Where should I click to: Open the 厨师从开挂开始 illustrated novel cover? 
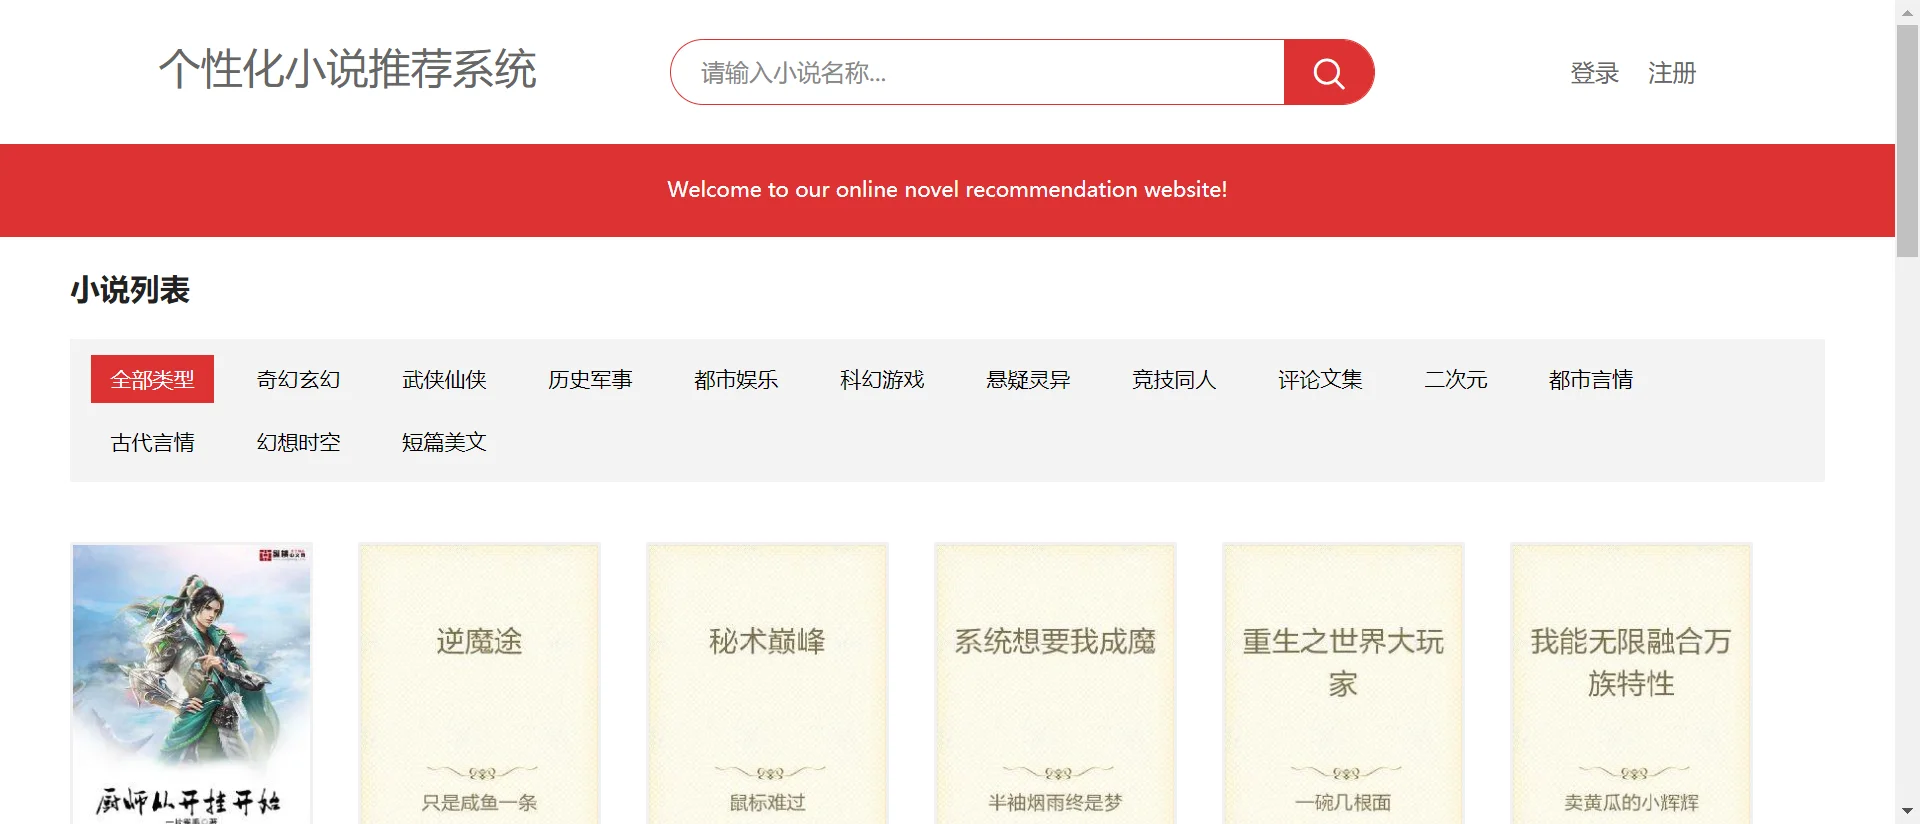[x=192, y=684]
